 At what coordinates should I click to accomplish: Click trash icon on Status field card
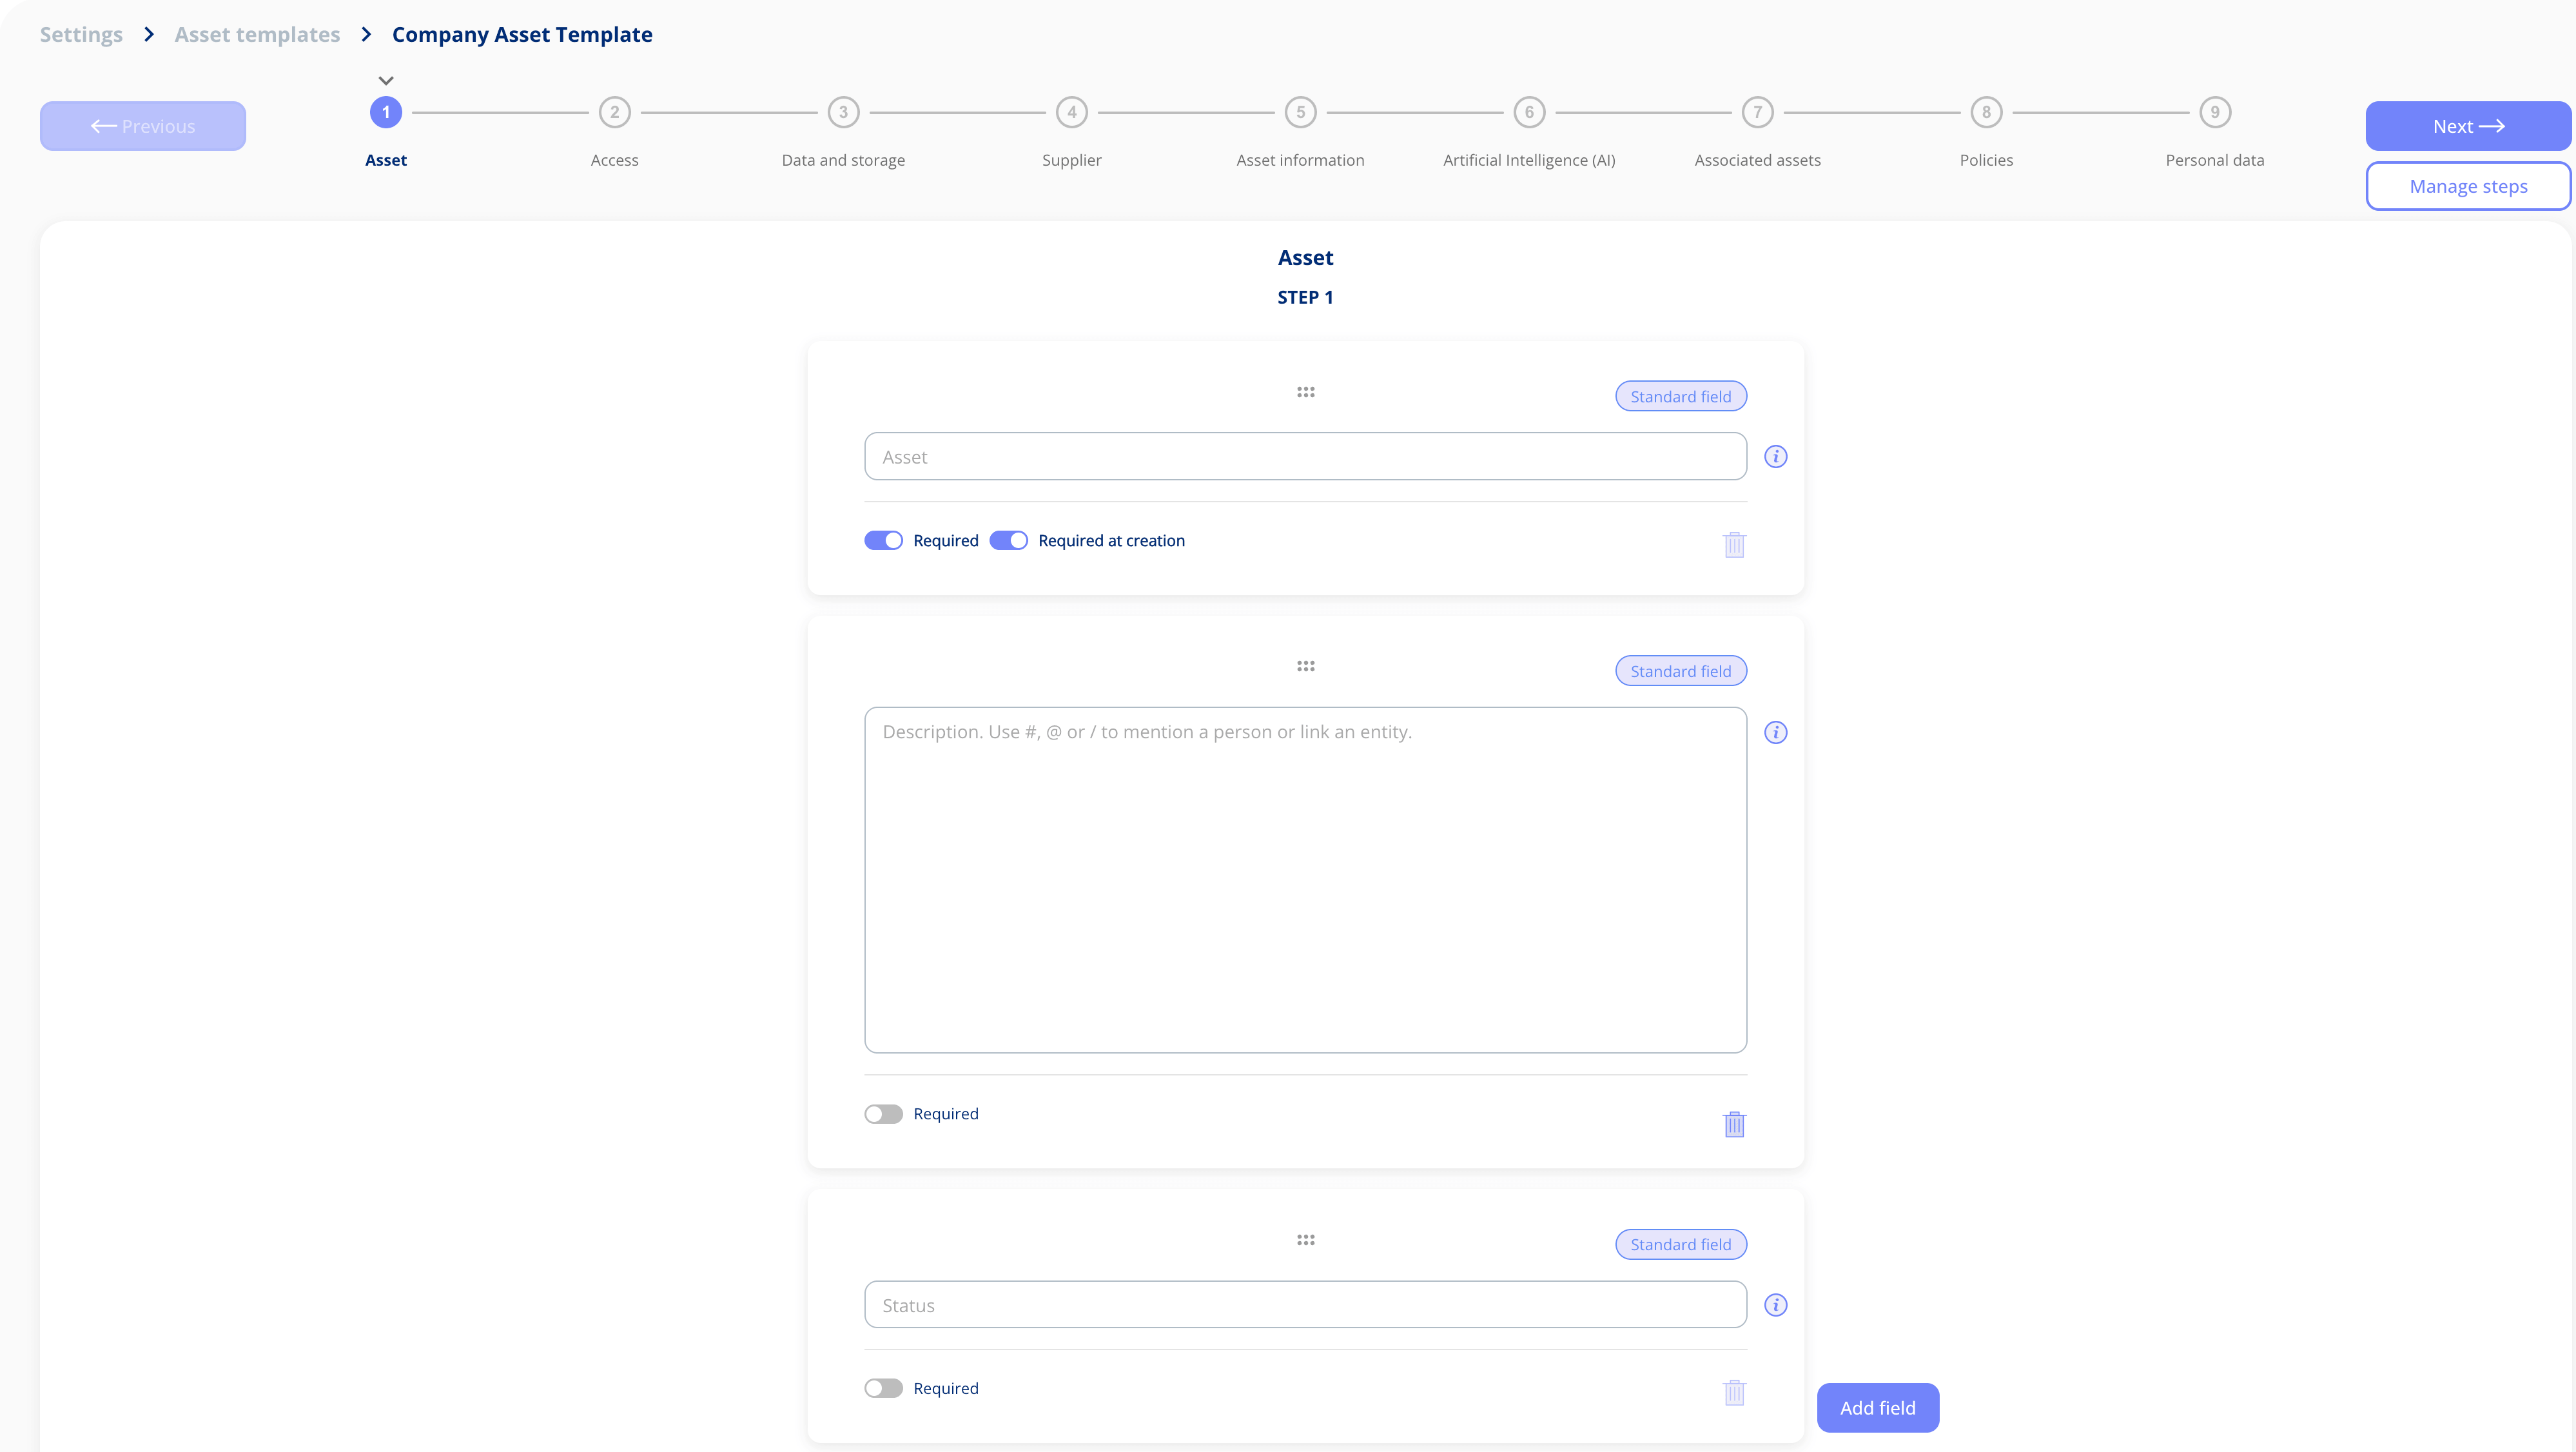click(x=1734, y=1392)
